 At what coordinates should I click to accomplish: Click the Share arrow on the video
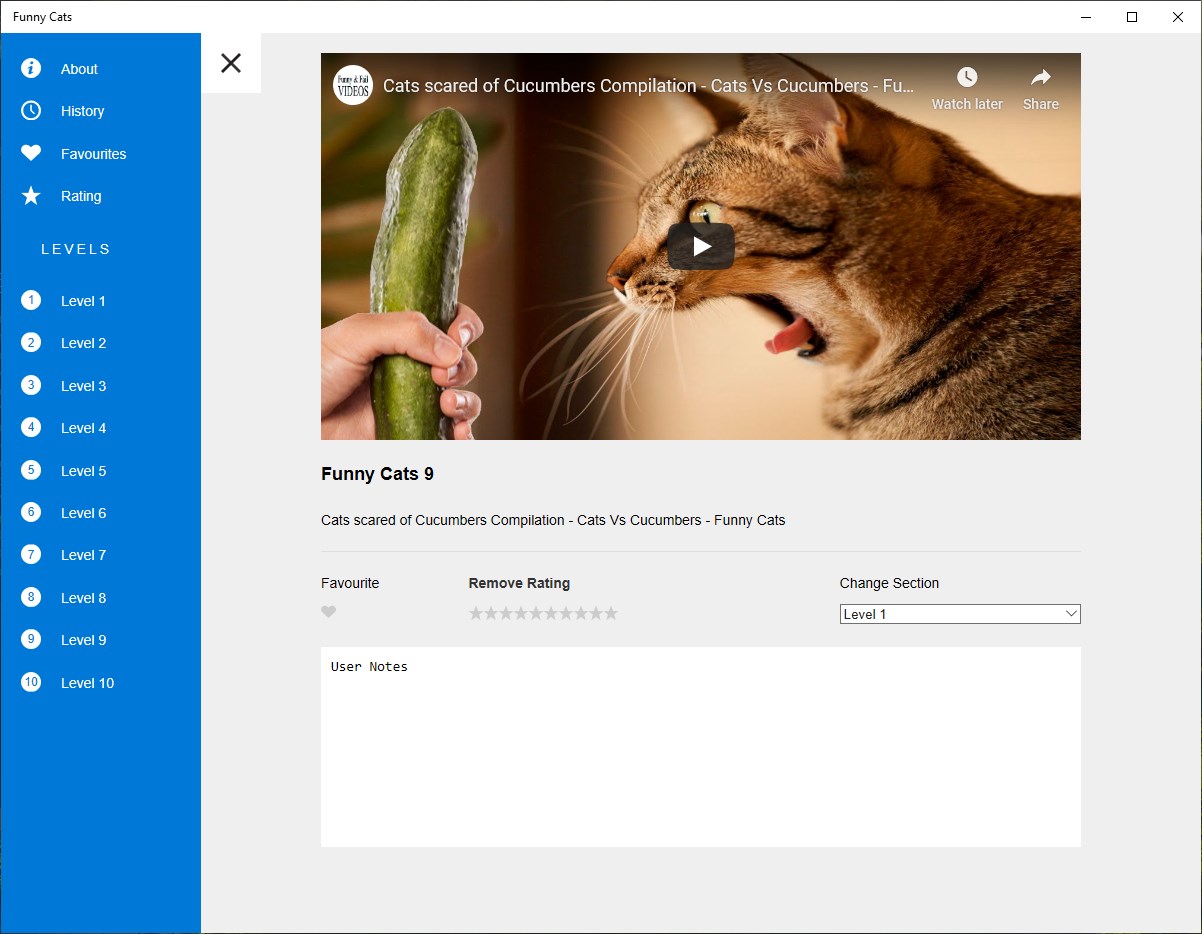(1041, 77)
